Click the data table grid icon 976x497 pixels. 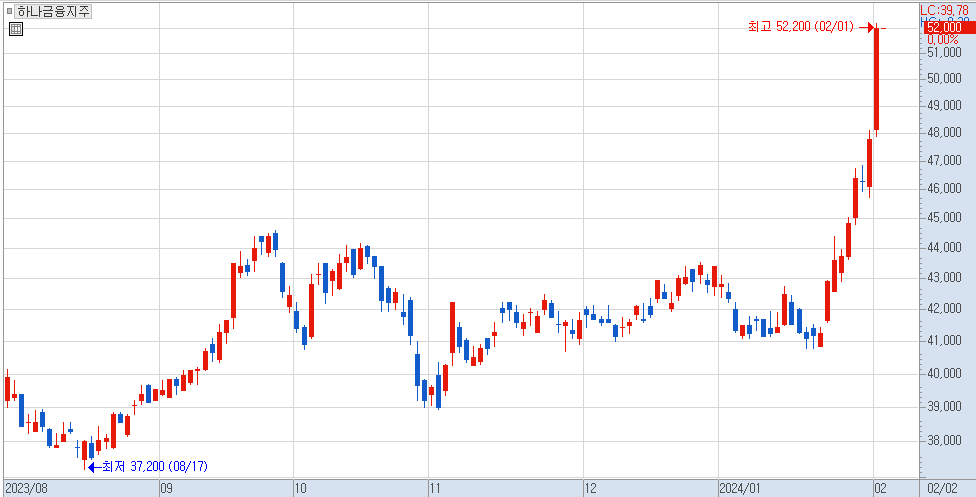point(16,29)
